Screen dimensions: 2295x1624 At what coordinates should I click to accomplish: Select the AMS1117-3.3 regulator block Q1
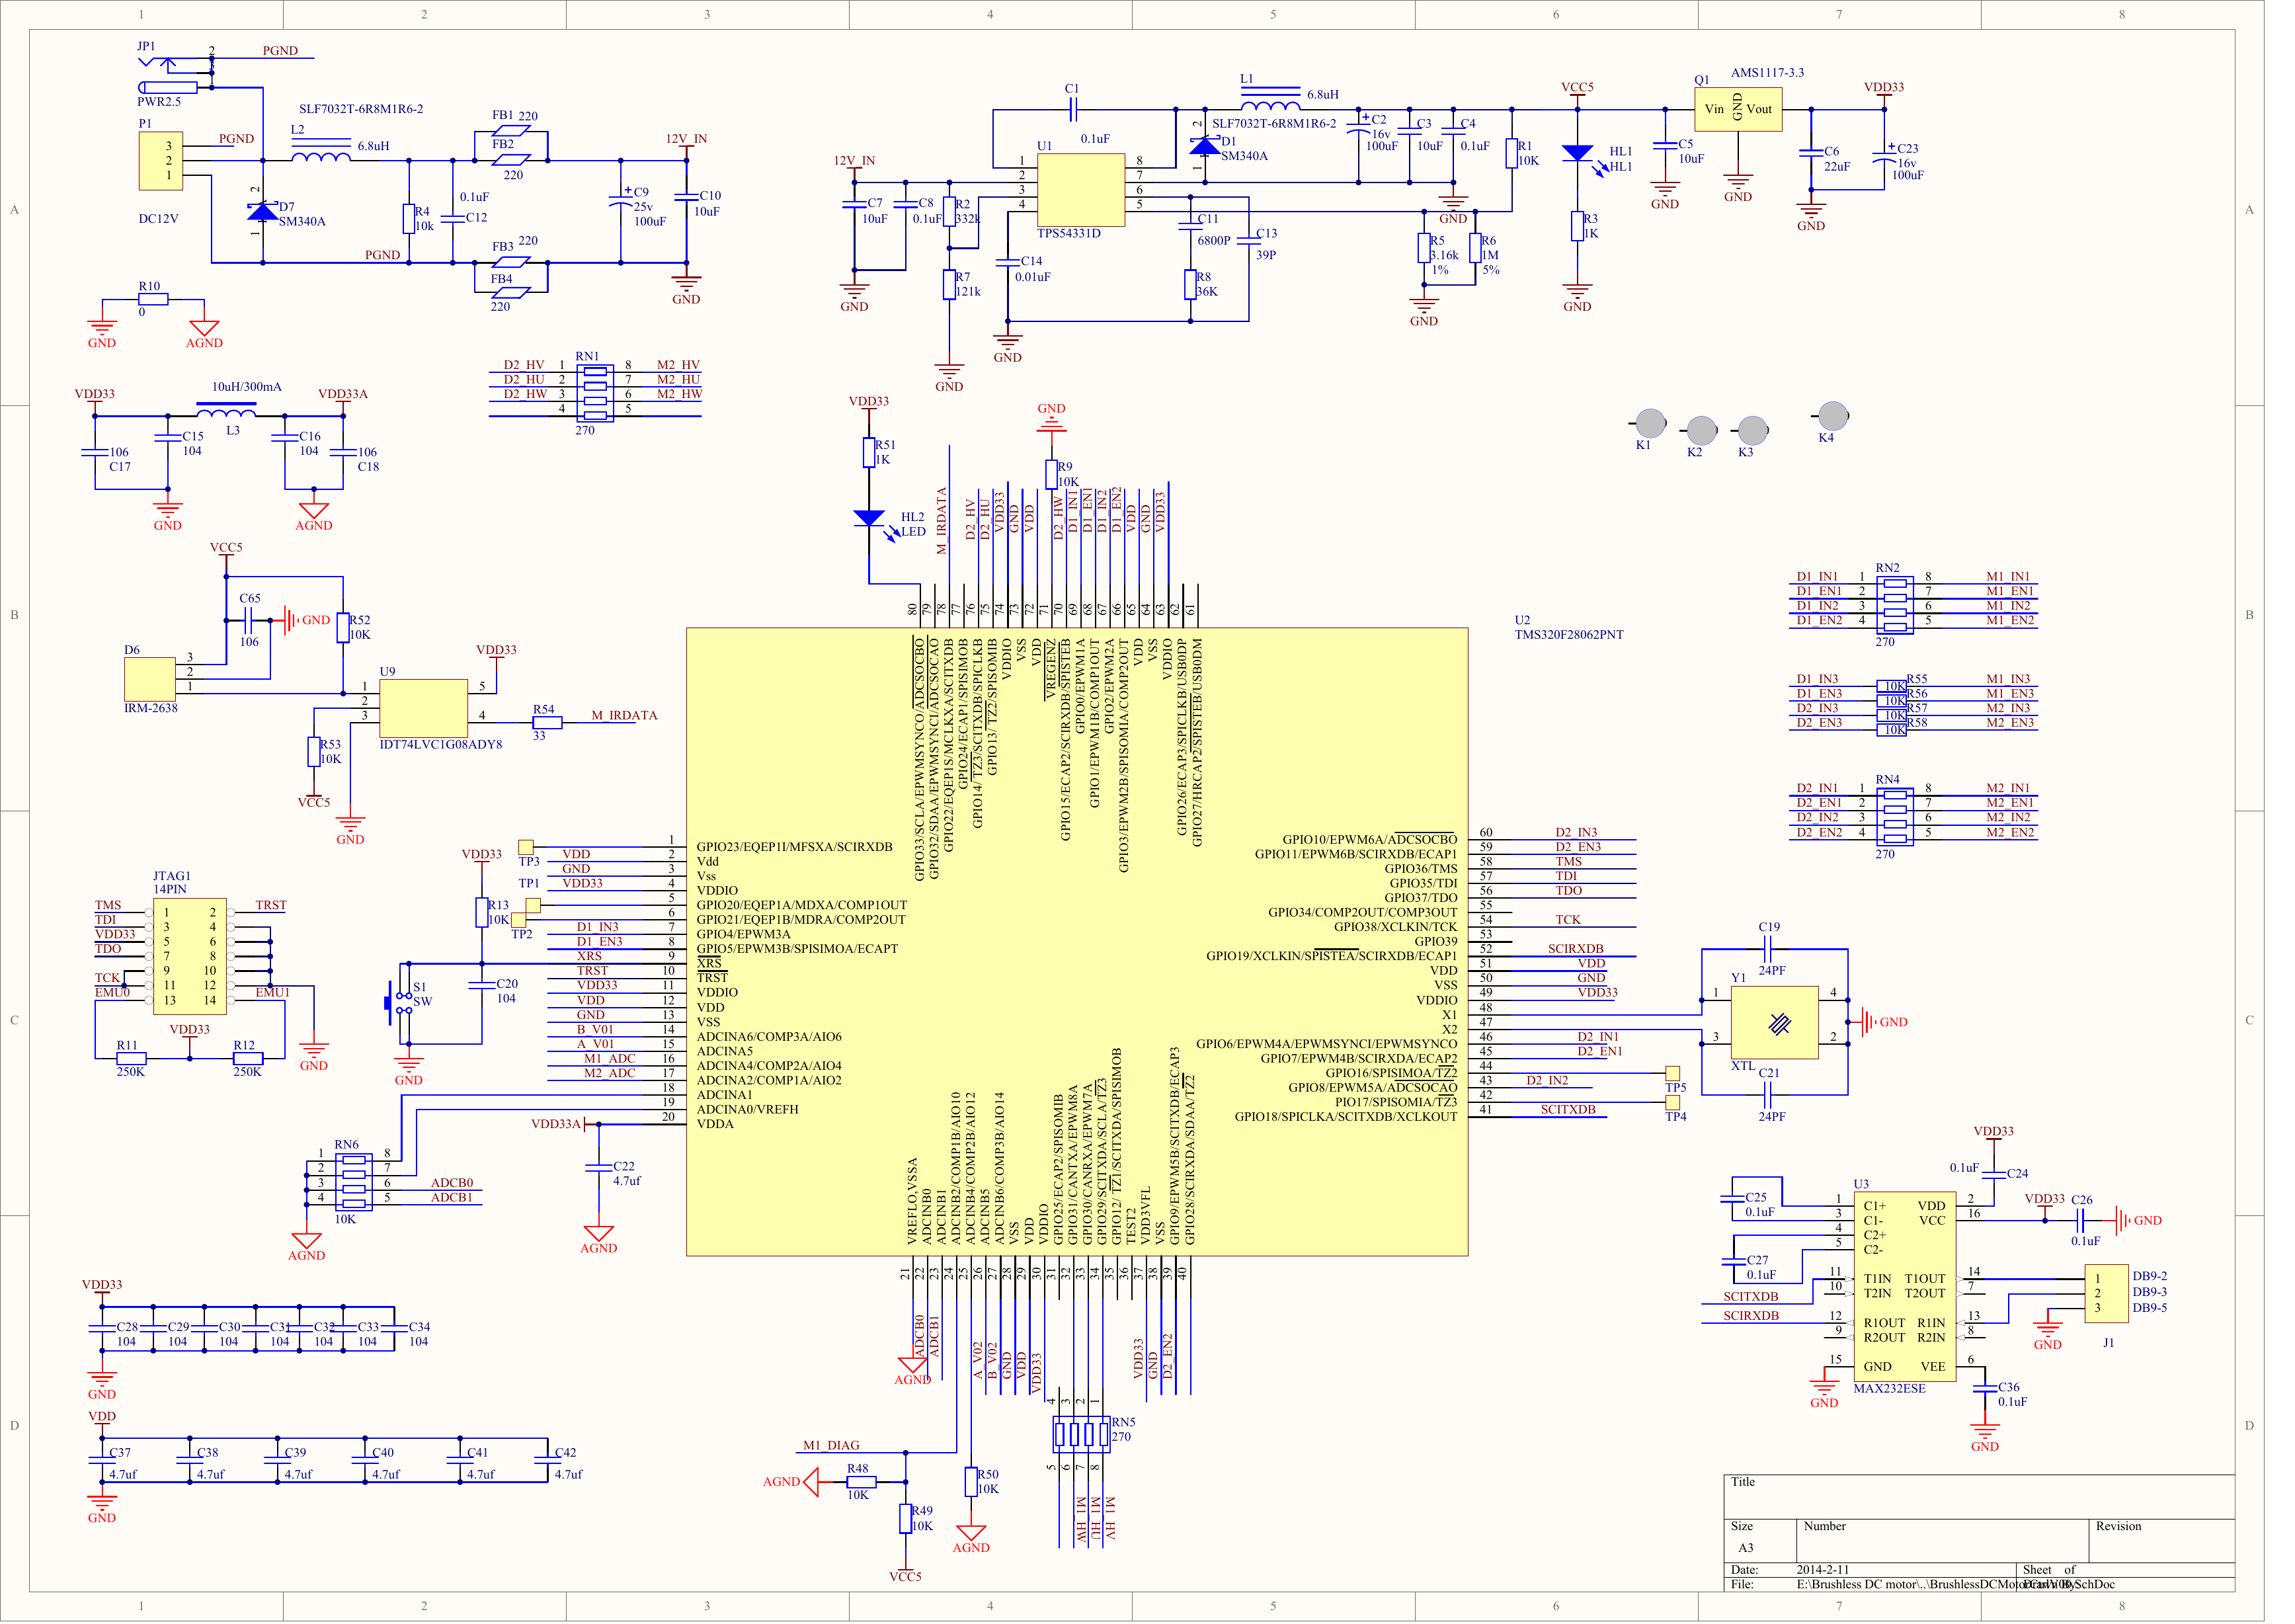coord(1738,109)
